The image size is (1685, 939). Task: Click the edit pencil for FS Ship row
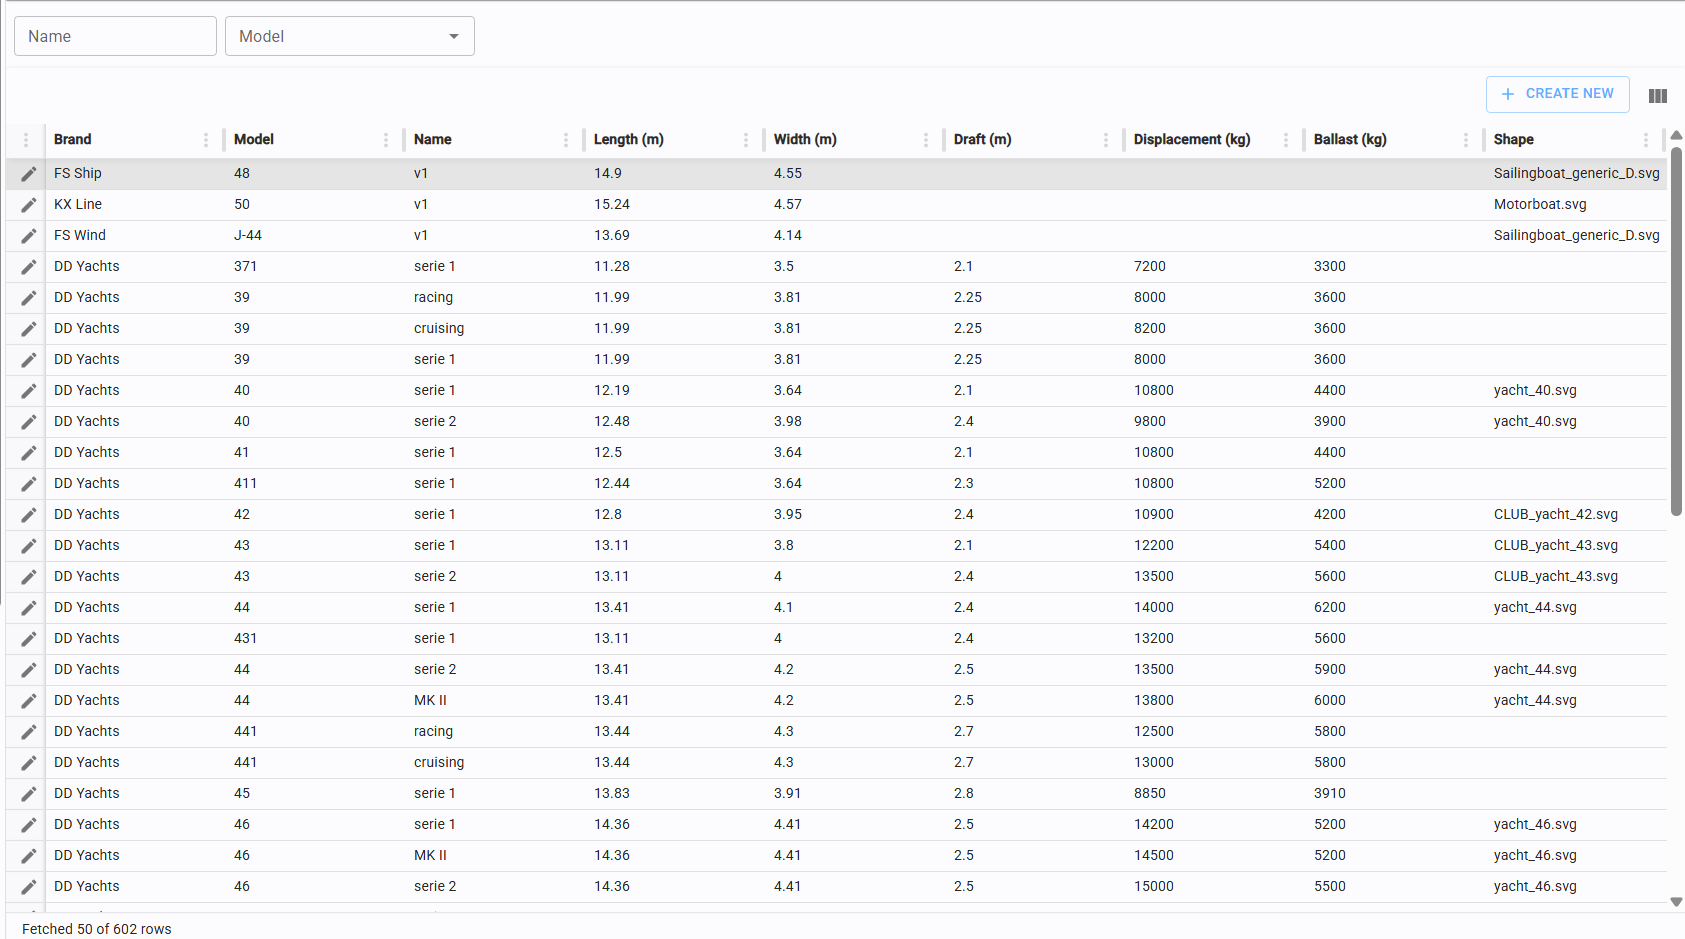pos(29,174)
